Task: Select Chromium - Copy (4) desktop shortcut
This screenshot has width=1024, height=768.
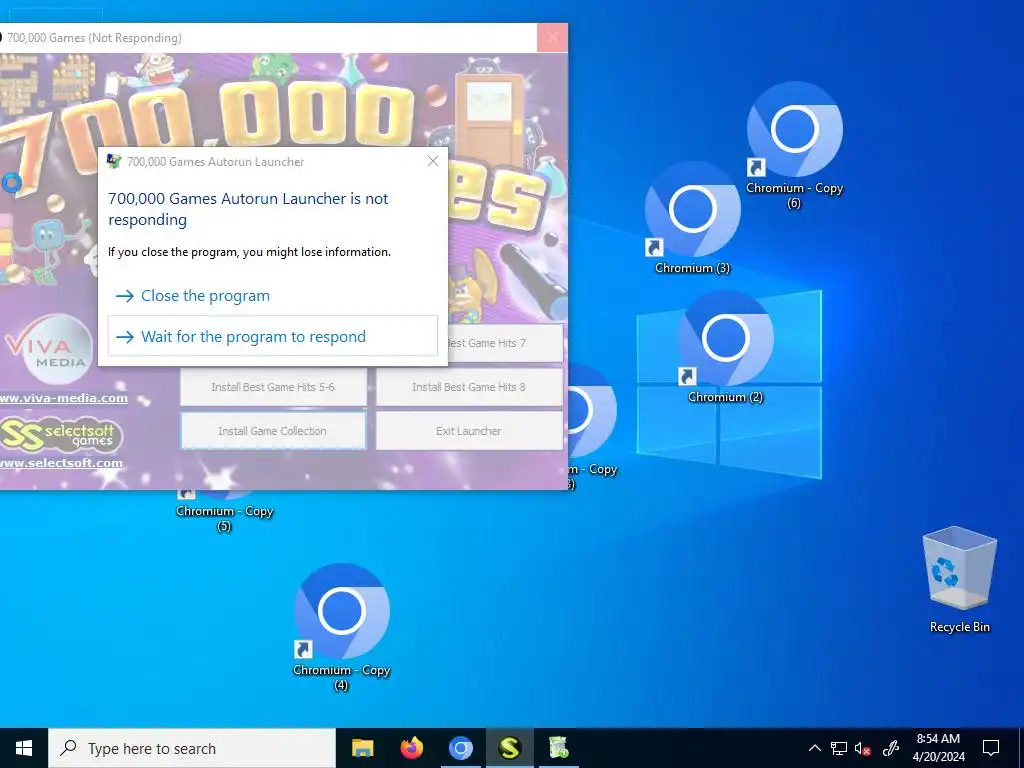Action: pos(341,627)
